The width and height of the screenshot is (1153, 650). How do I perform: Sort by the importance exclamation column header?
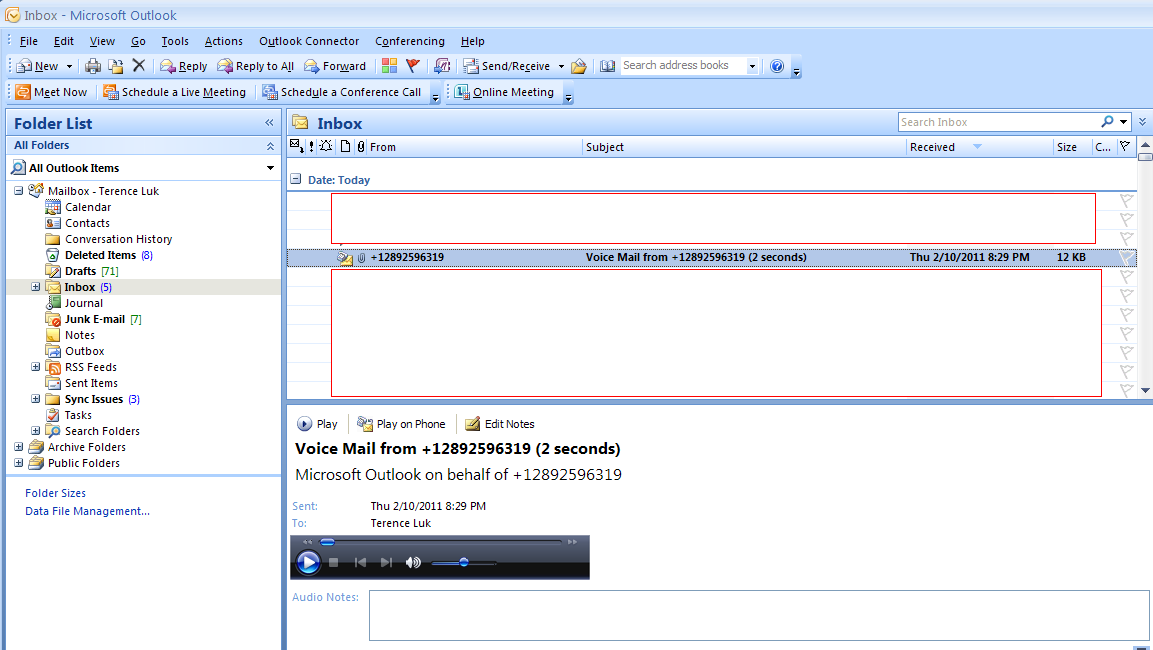coord(312,146)
